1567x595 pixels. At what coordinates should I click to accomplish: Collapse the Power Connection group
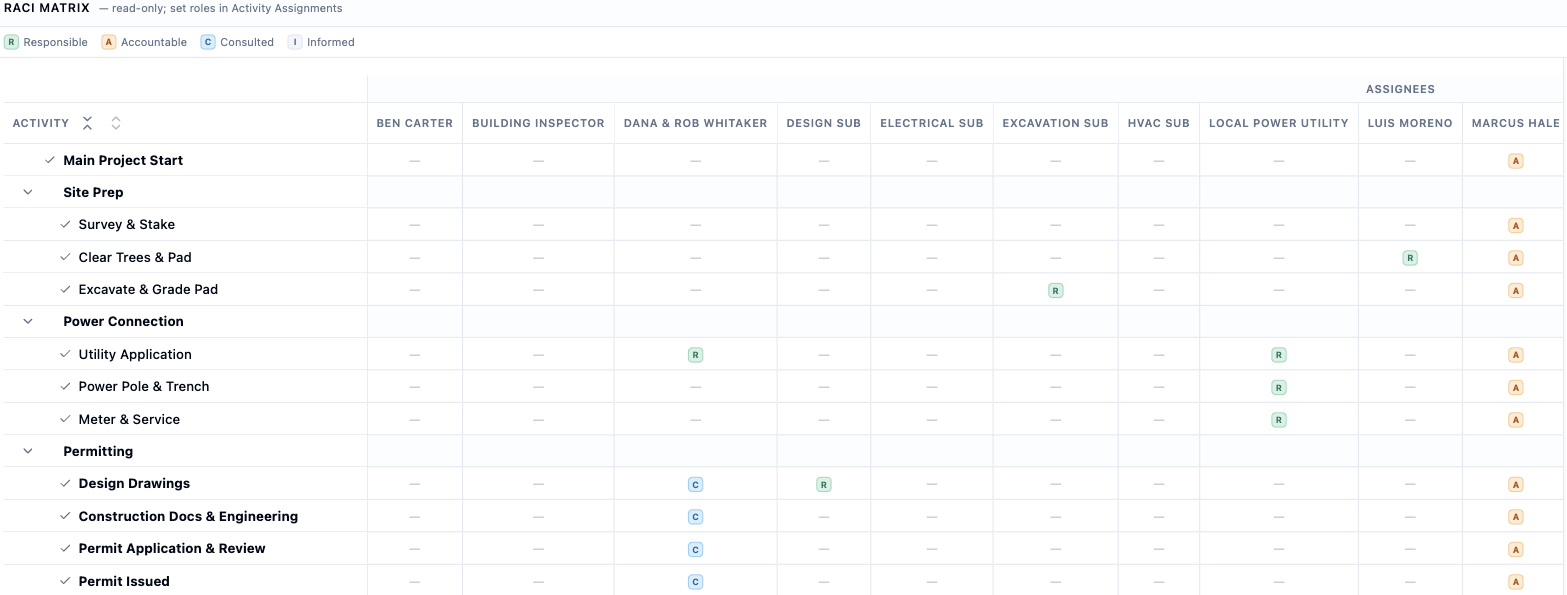tap(28, 321)
